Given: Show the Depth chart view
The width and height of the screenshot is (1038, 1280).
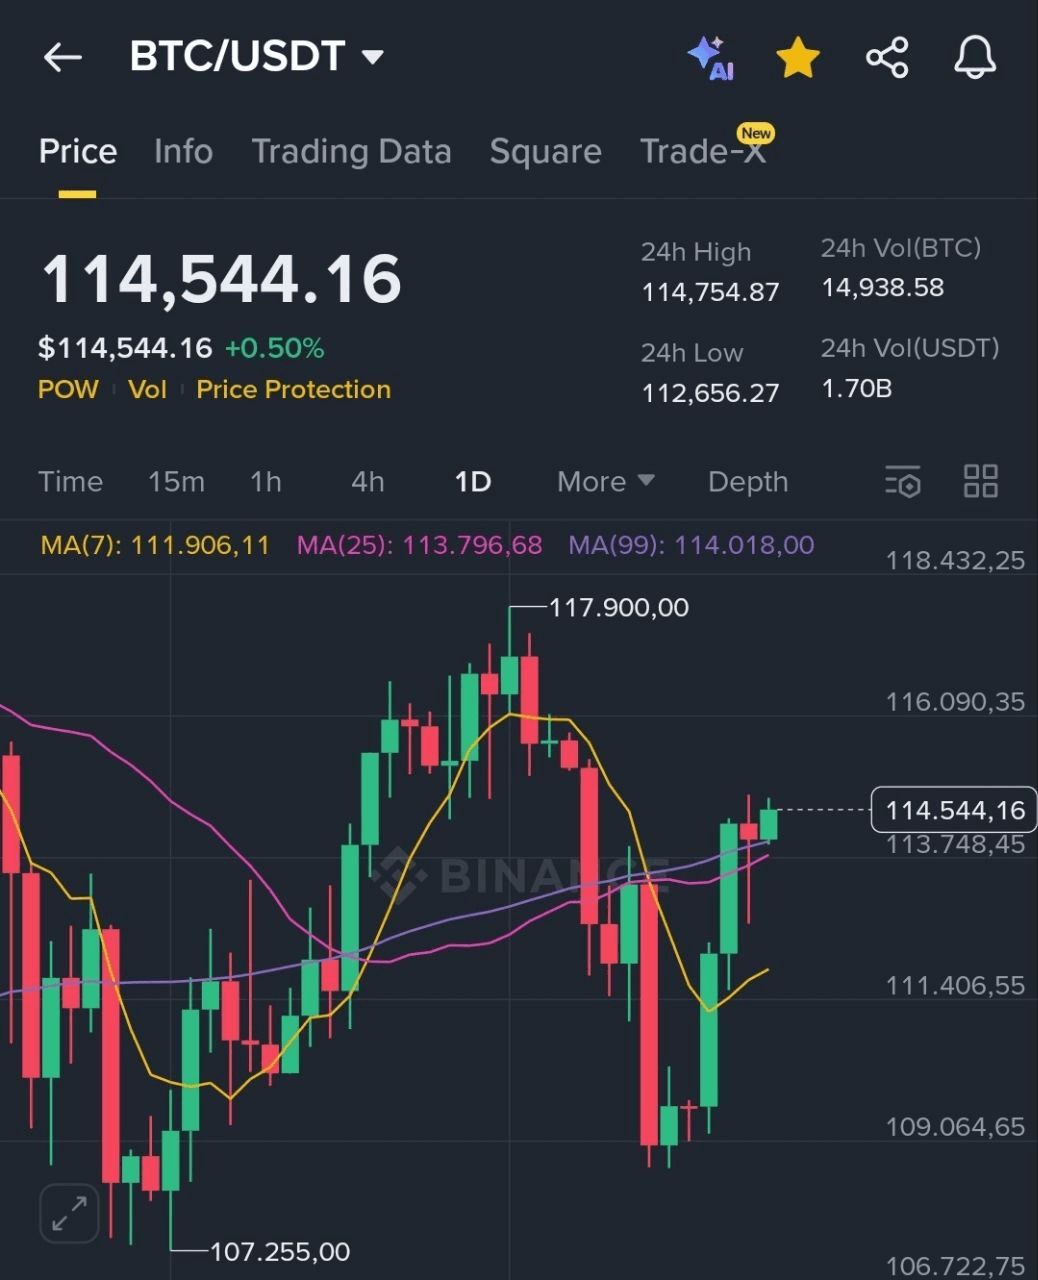Looking at the screenshot, I should [748, 482].
